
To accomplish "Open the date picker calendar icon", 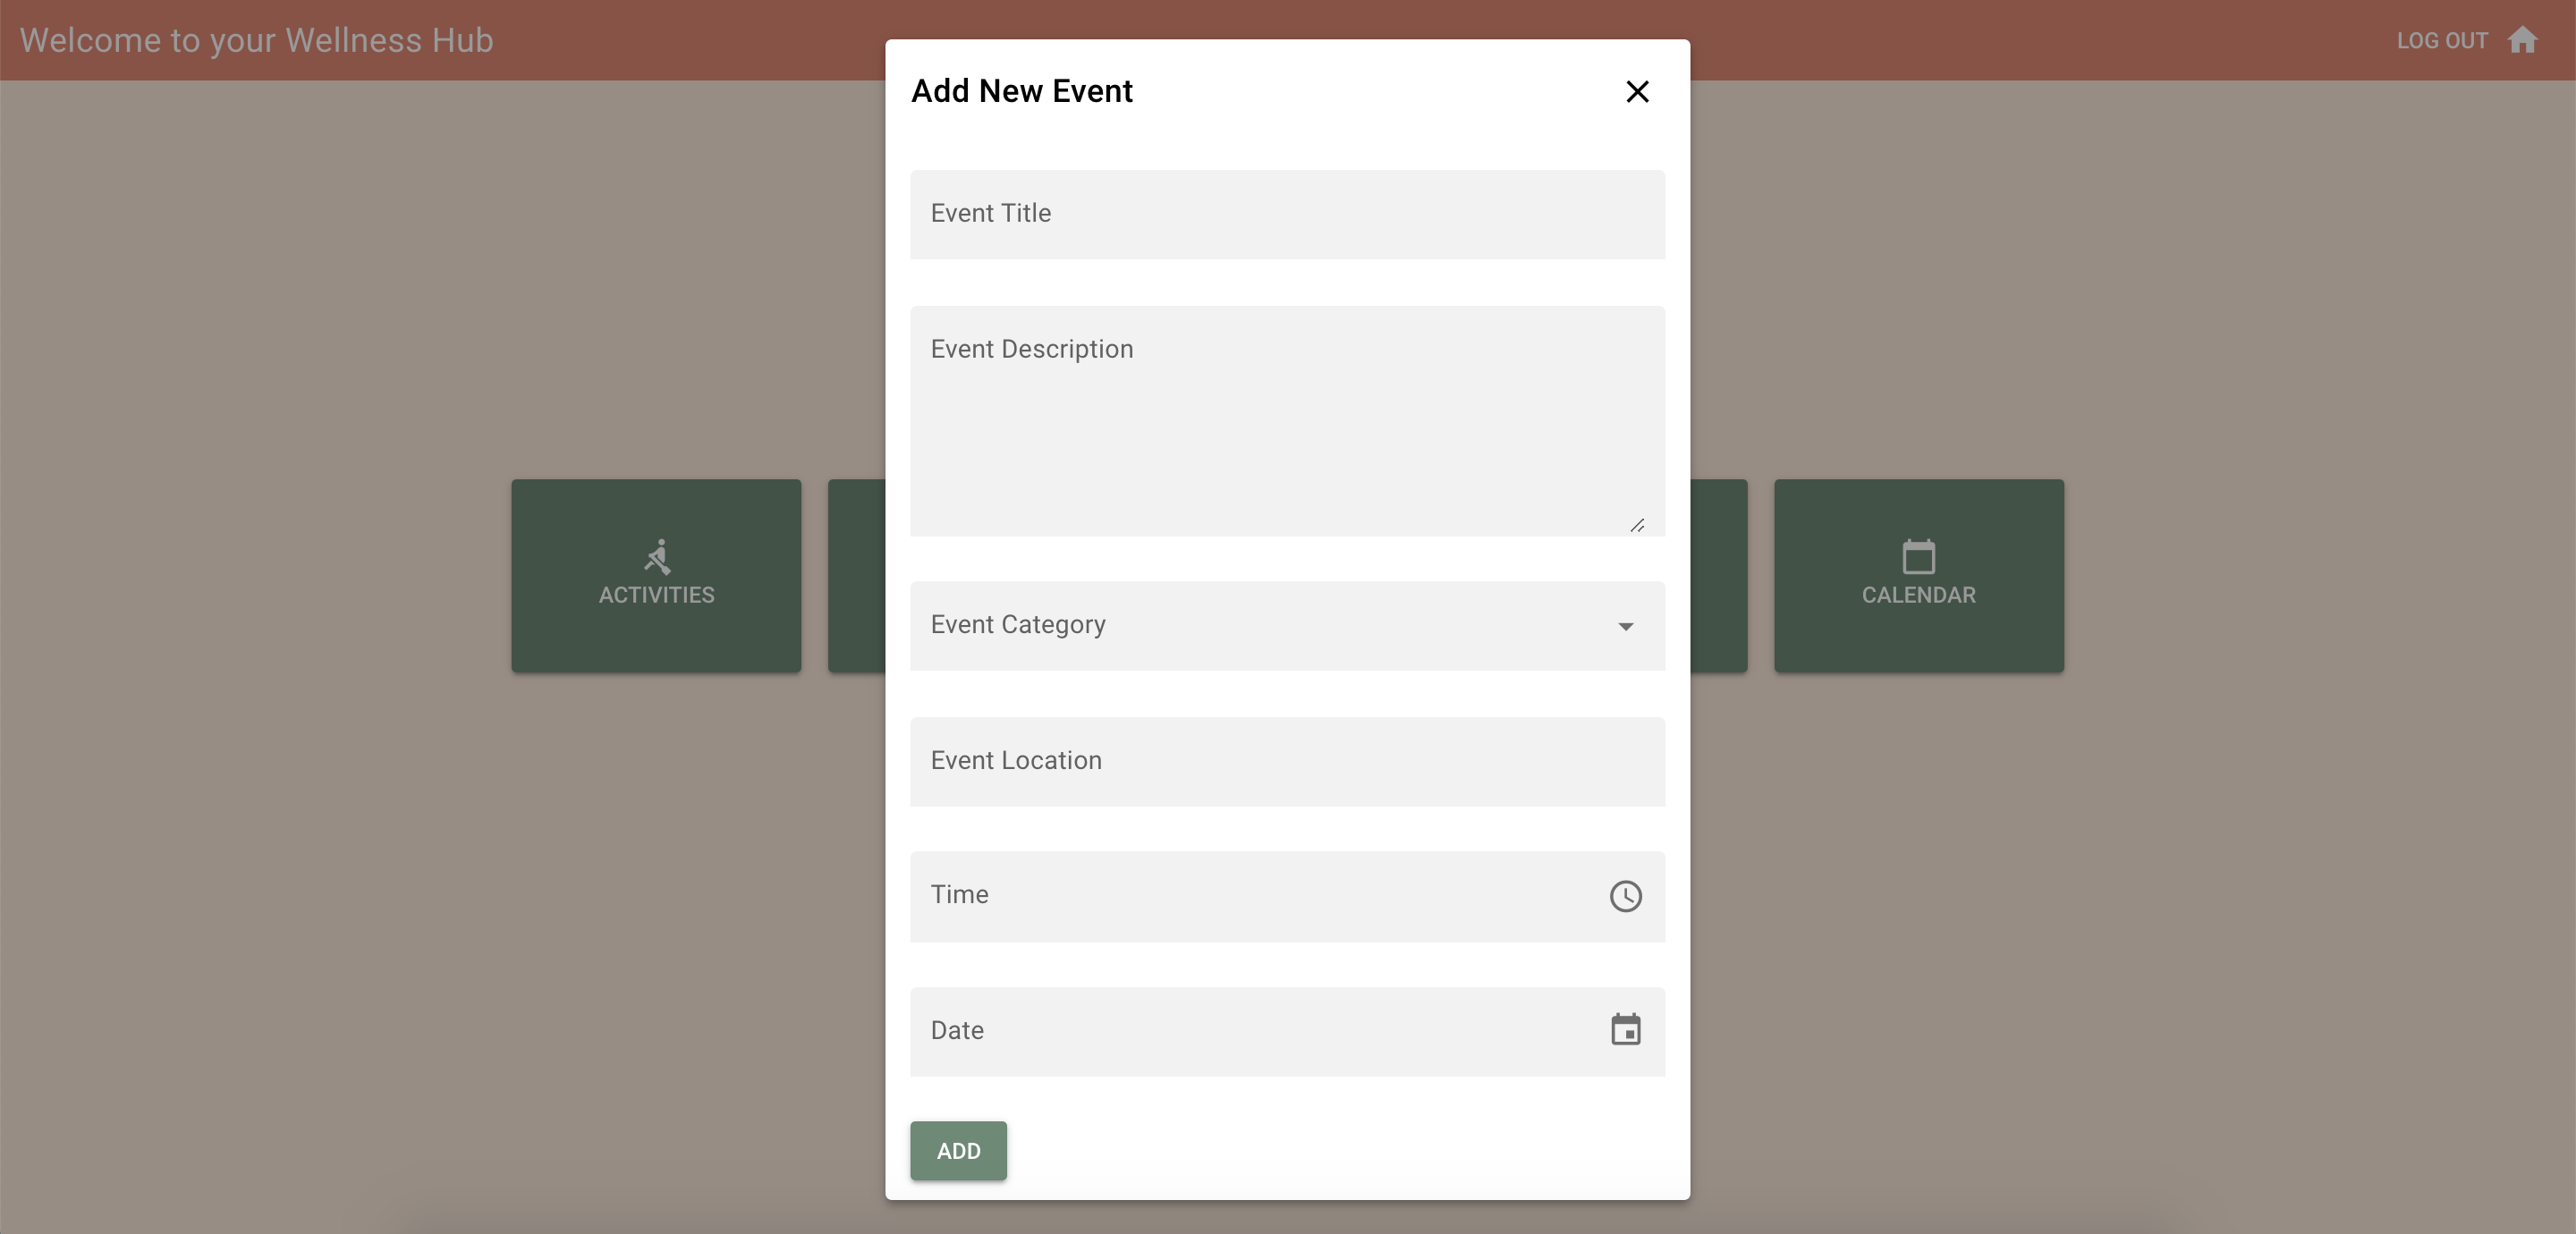I will click(x=1625, y=1030).
